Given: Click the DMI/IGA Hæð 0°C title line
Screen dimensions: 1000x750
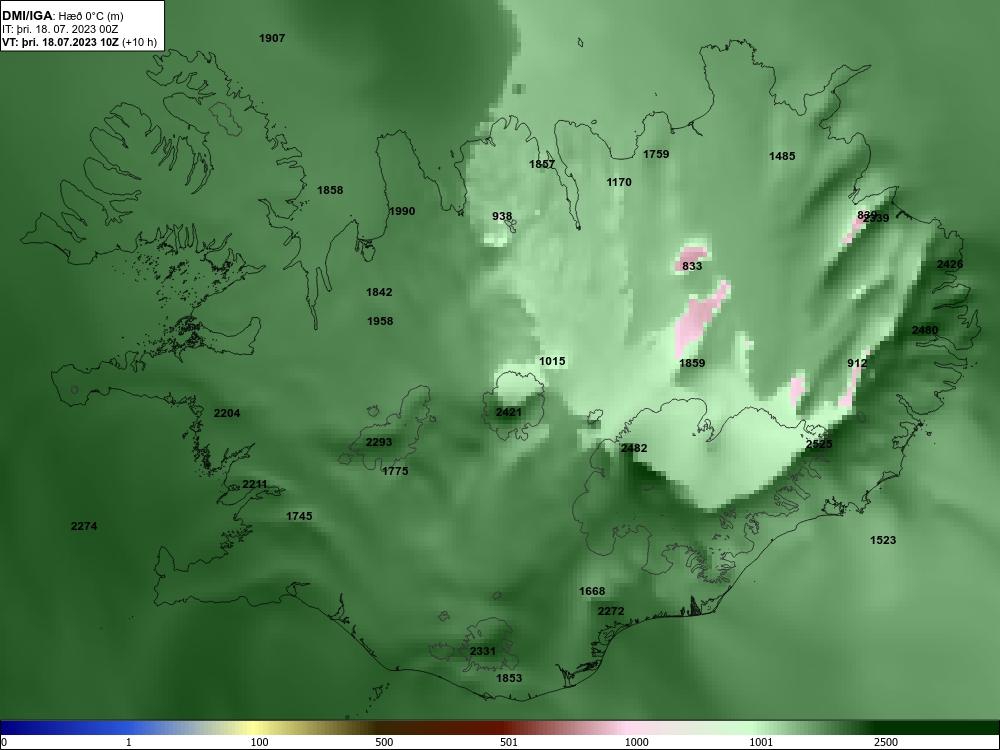Looking at the screenshot, I should click(x=62, y=16).
